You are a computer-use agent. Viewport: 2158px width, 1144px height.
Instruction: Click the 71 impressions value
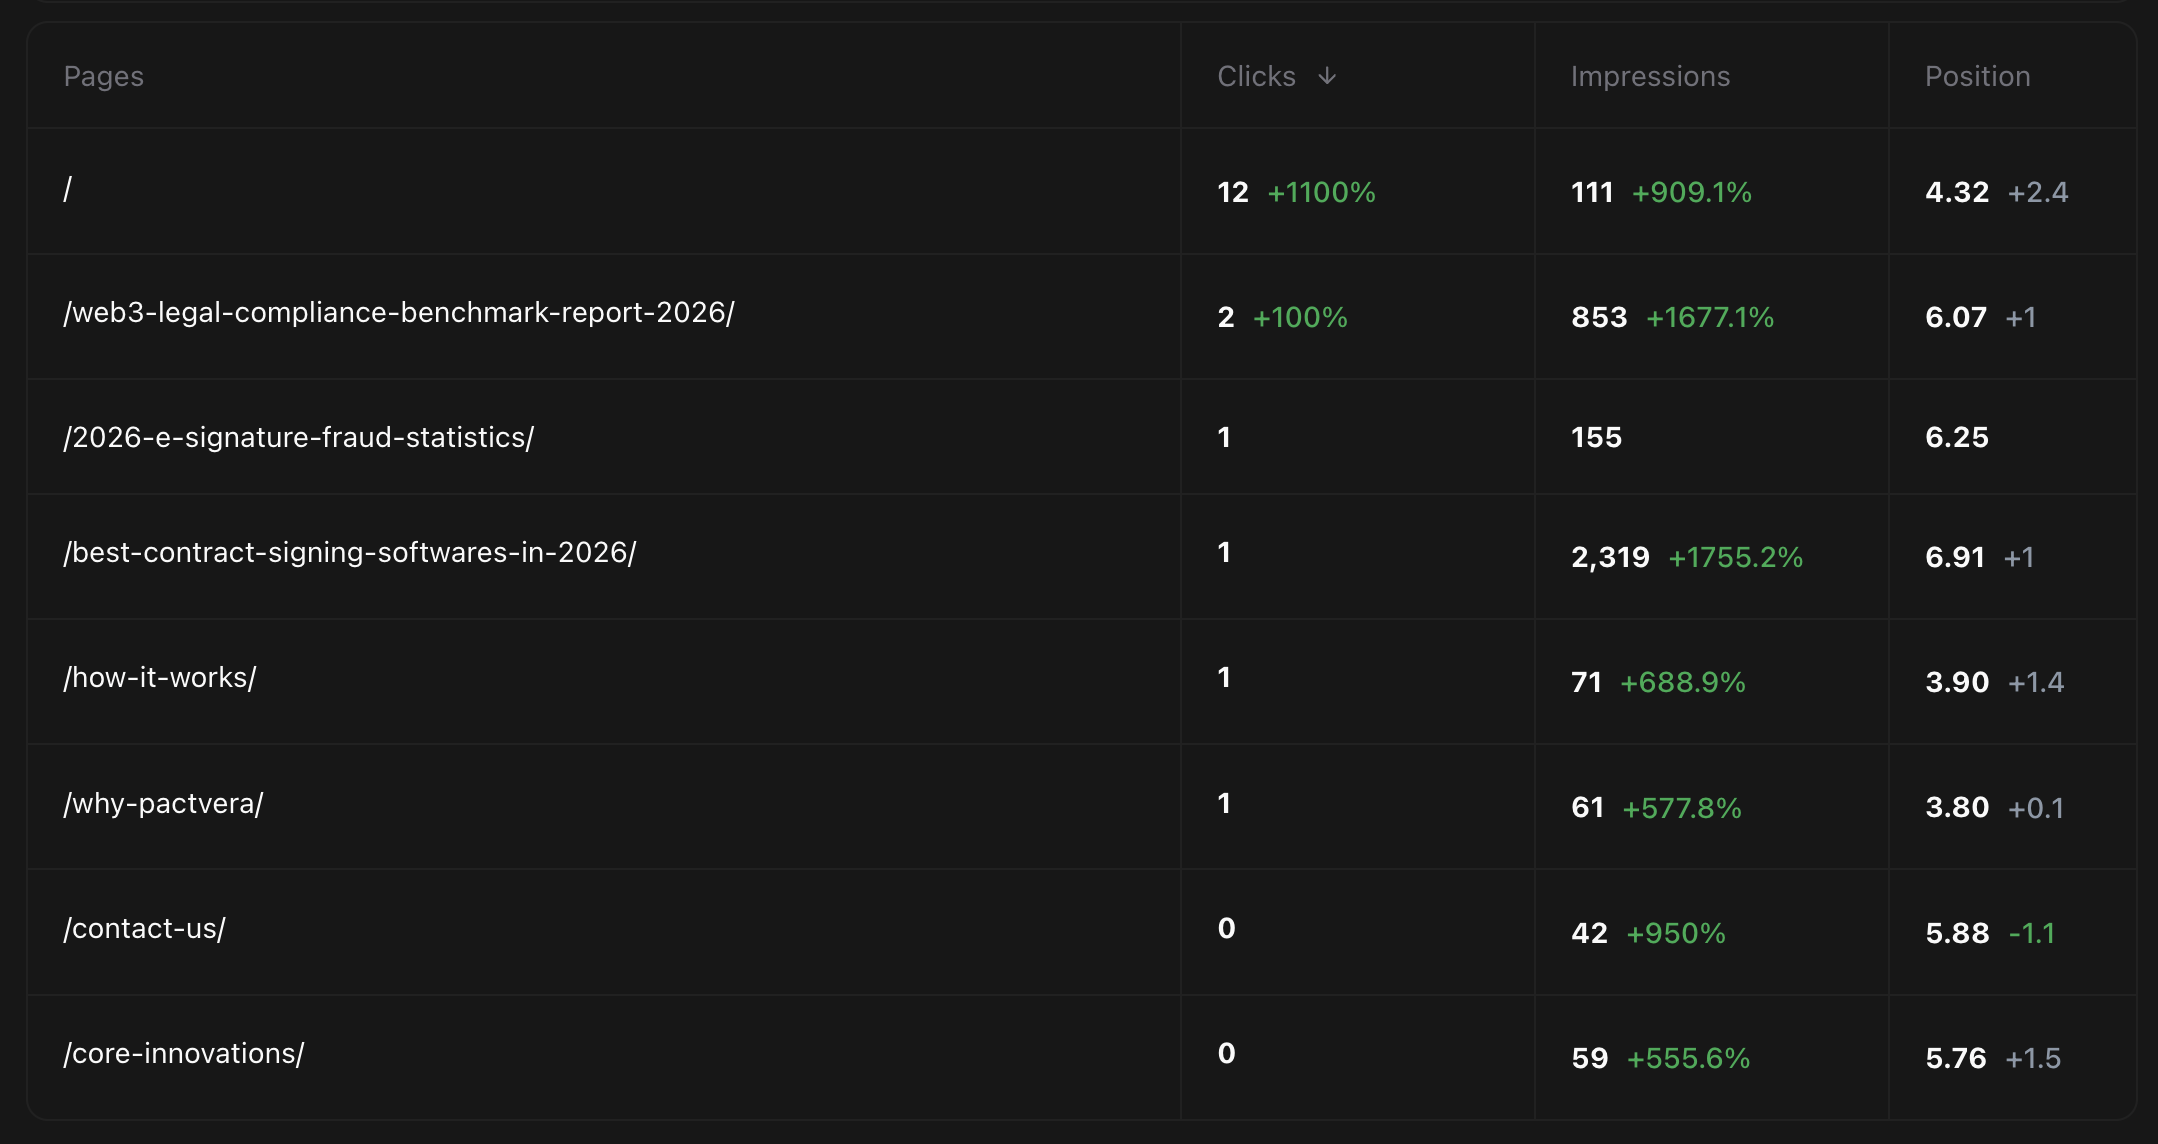pyautogui.click(x=1586, y=682)
